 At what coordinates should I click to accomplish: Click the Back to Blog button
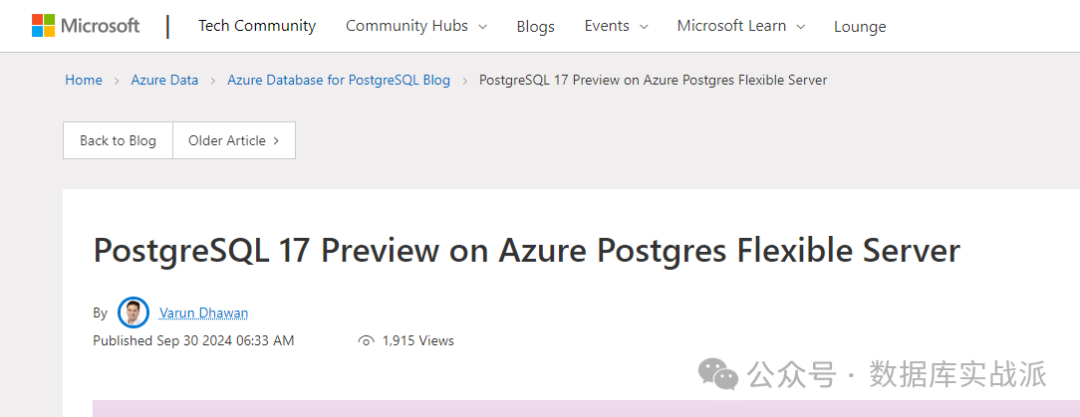pyautogui.click(x=118, y=141)
